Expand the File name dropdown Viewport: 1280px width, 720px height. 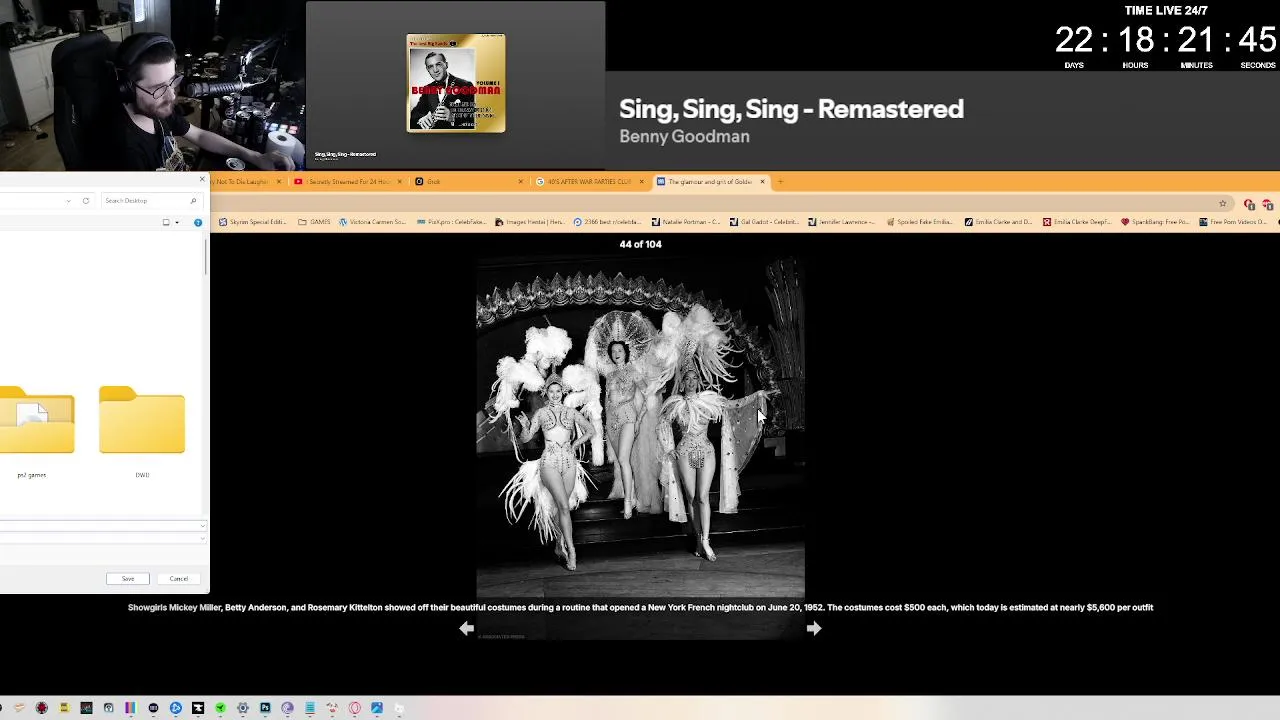point(203,525)
